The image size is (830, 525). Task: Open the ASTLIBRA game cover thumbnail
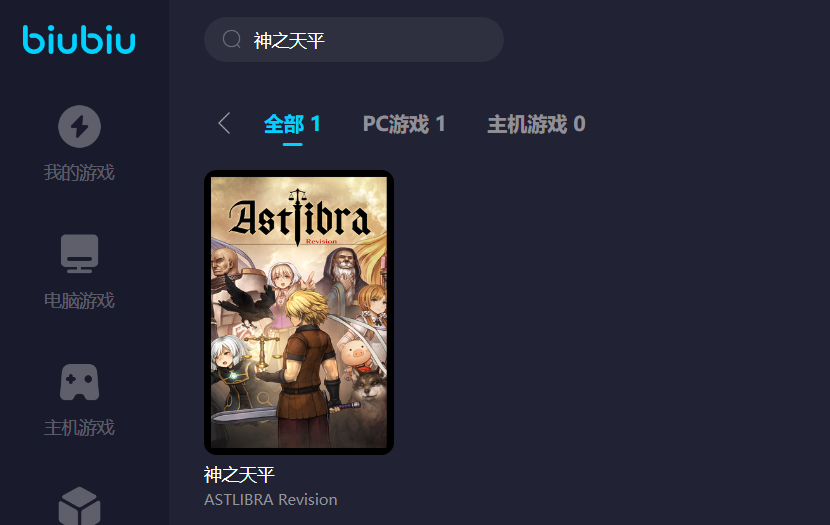point(299,312)
